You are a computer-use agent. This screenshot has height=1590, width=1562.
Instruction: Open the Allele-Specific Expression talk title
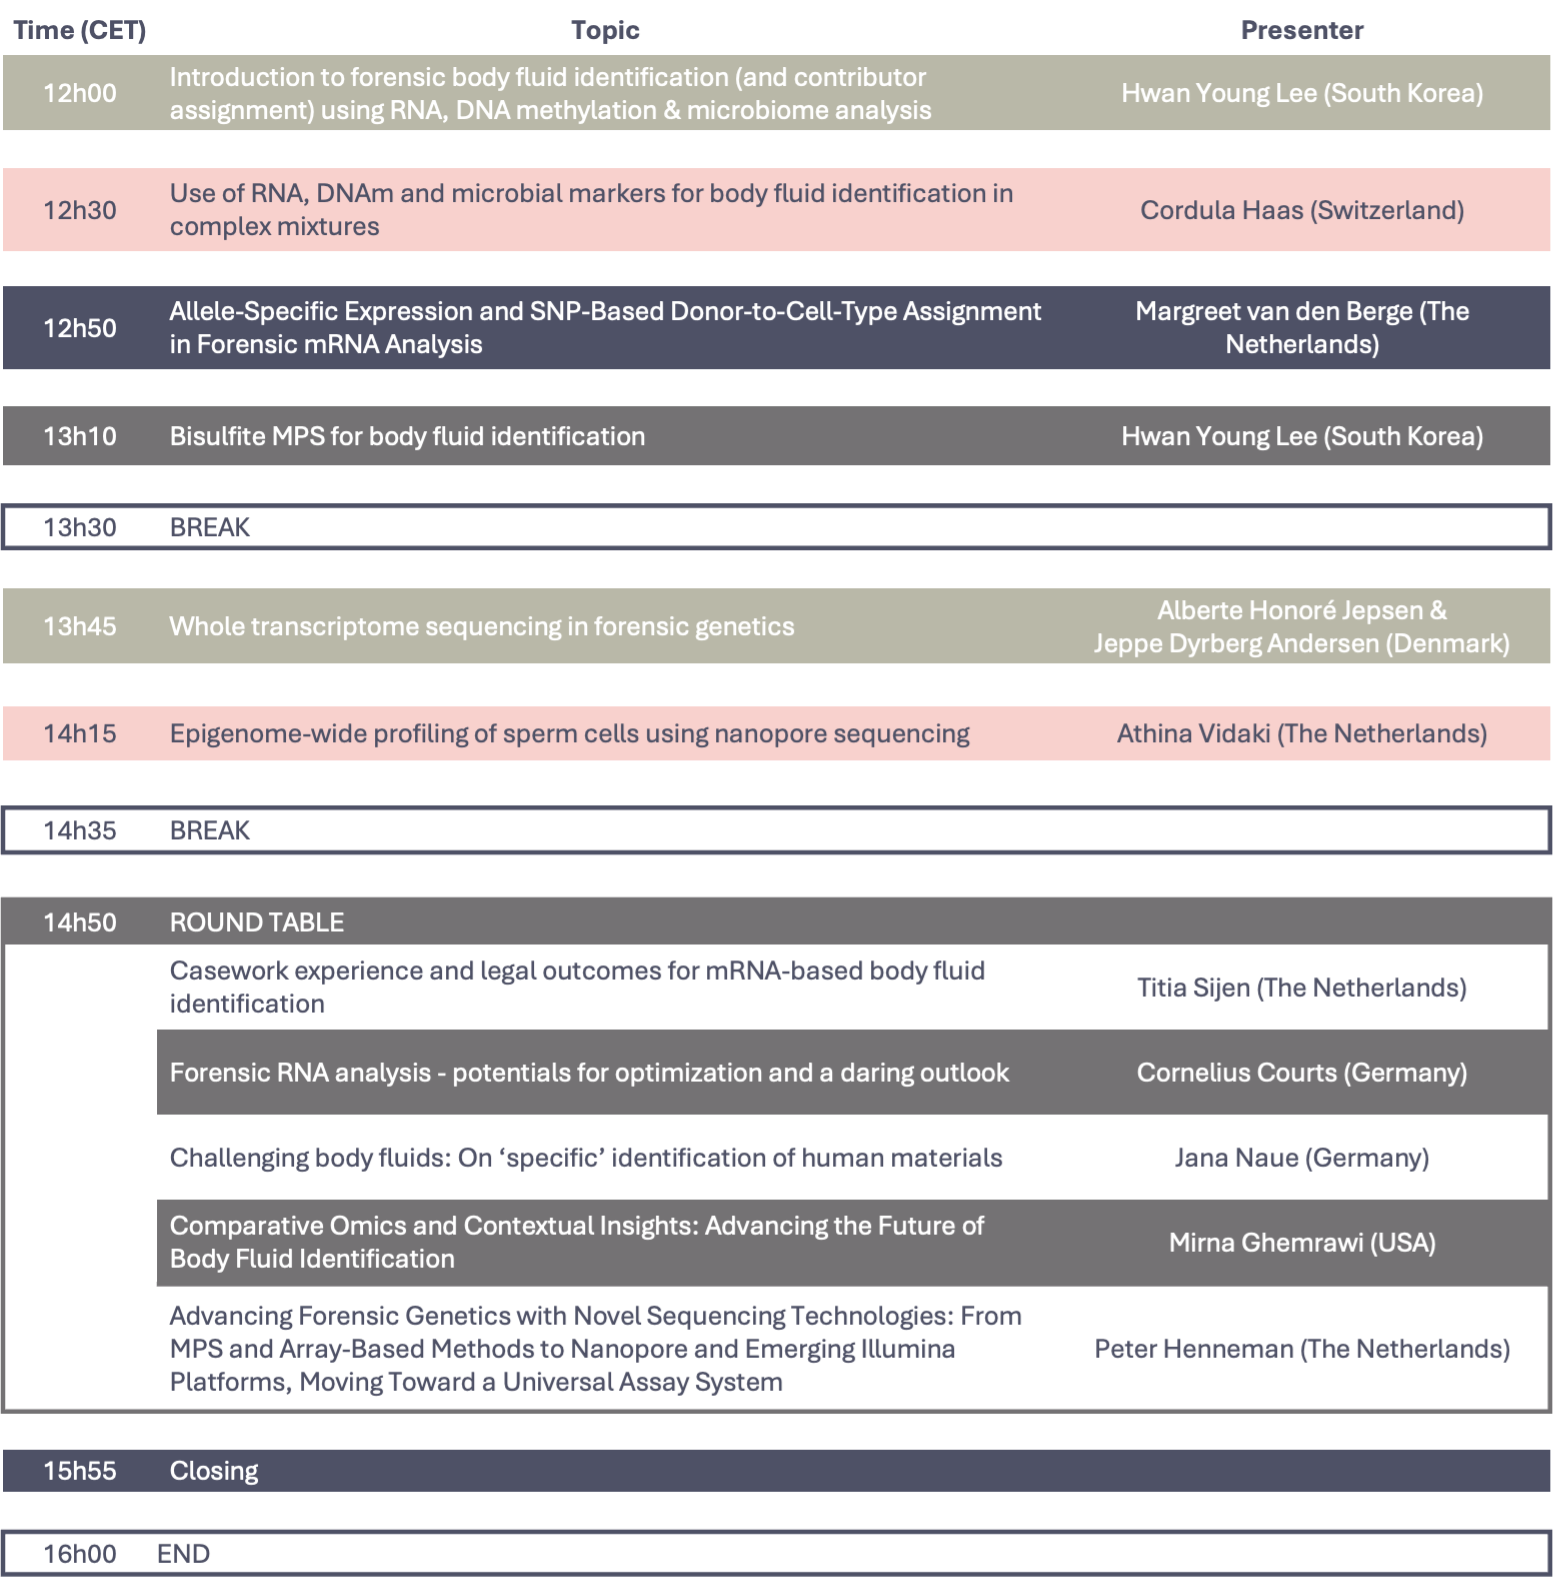[x=605, y=327]
